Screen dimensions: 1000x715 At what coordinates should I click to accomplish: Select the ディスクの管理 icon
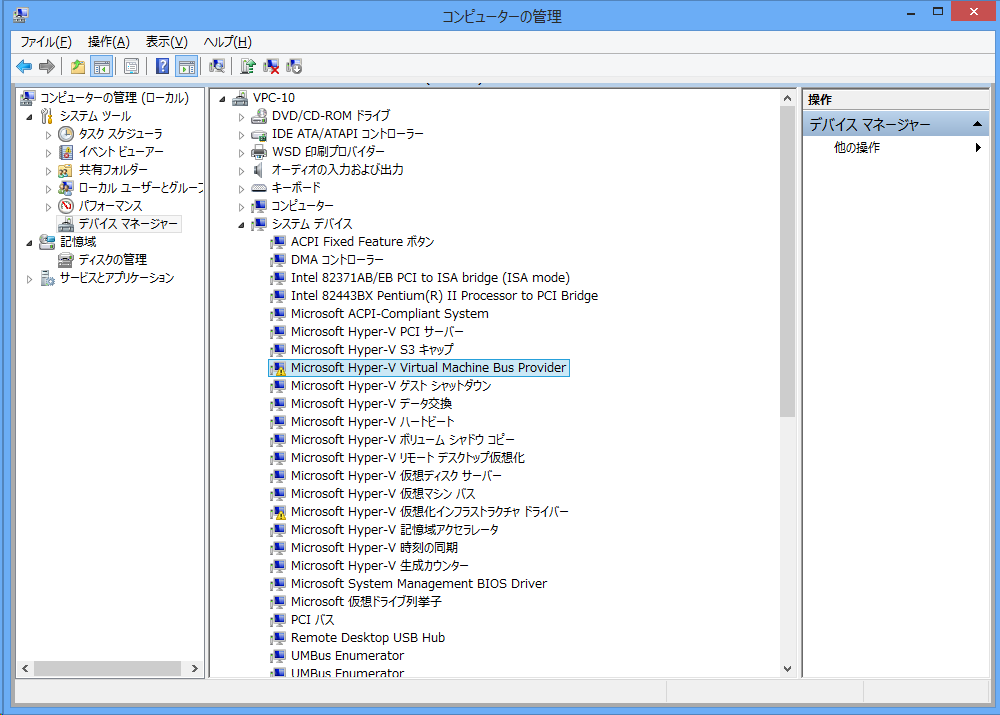(66, 260)
